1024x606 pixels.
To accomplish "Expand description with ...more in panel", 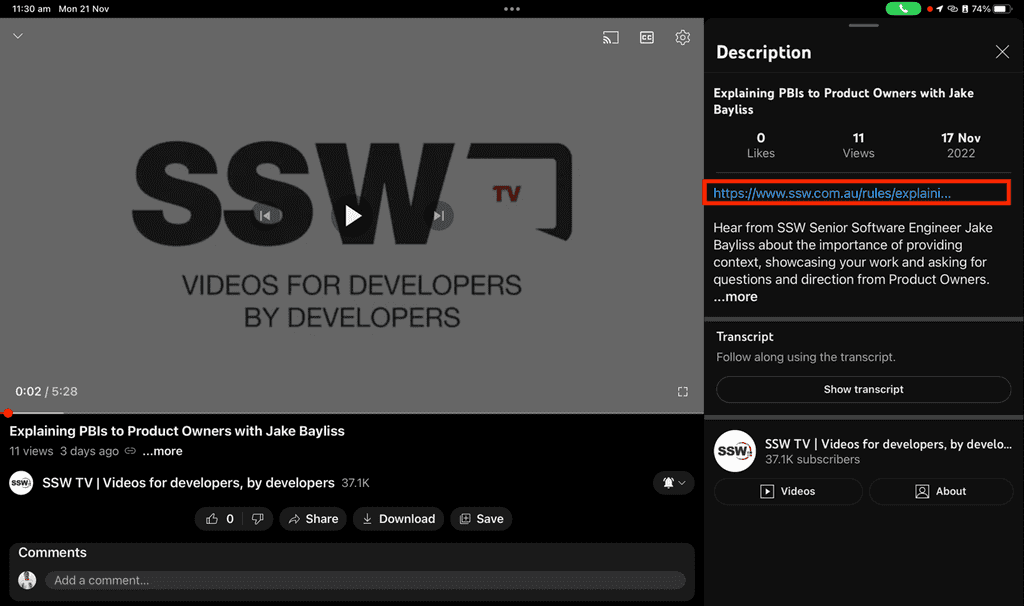I will [x=735, y=297].
